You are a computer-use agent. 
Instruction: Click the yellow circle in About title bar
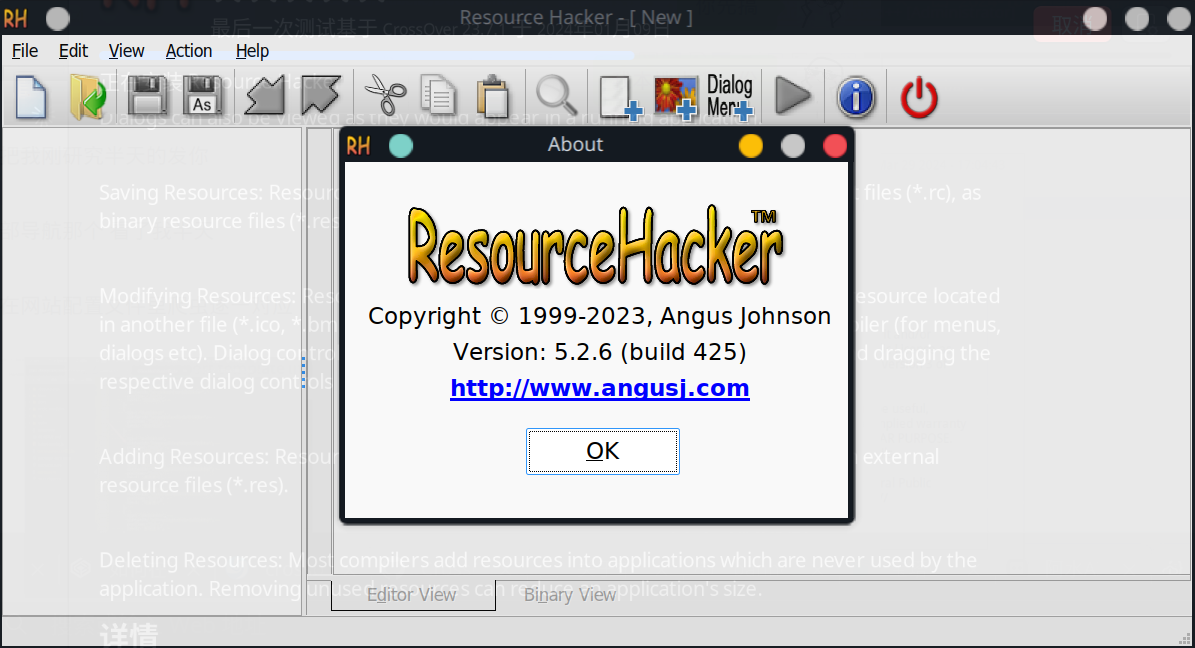[751, 146]
